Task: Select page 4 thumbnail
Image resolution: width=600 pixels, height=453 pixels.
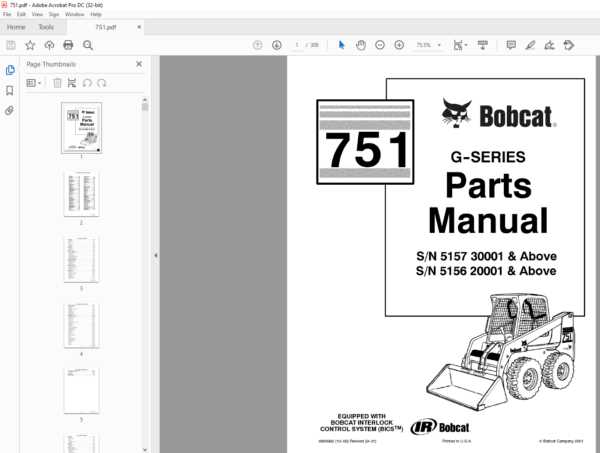Action: pos(82,325)
